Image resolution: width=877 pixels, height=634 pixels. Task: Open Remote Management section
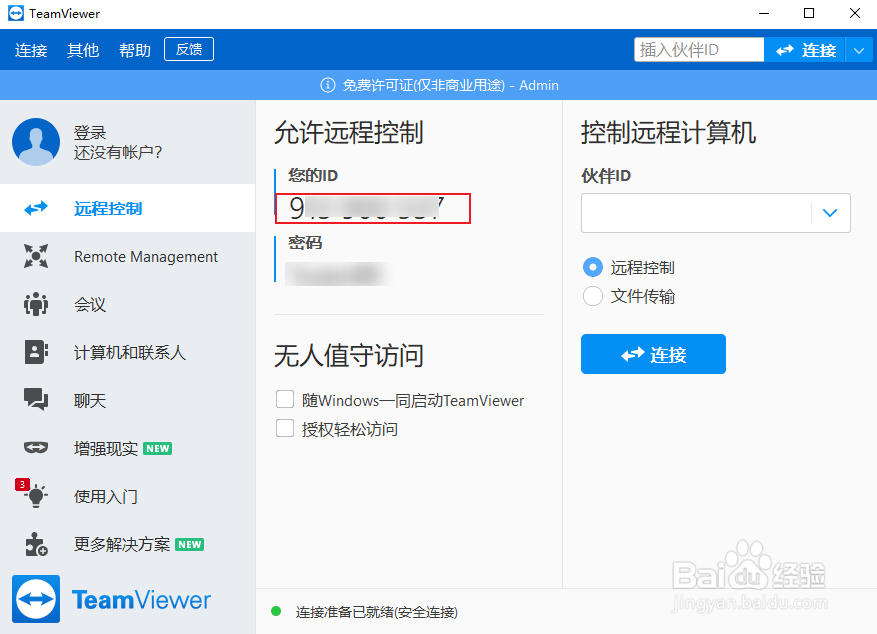[128, 256]
